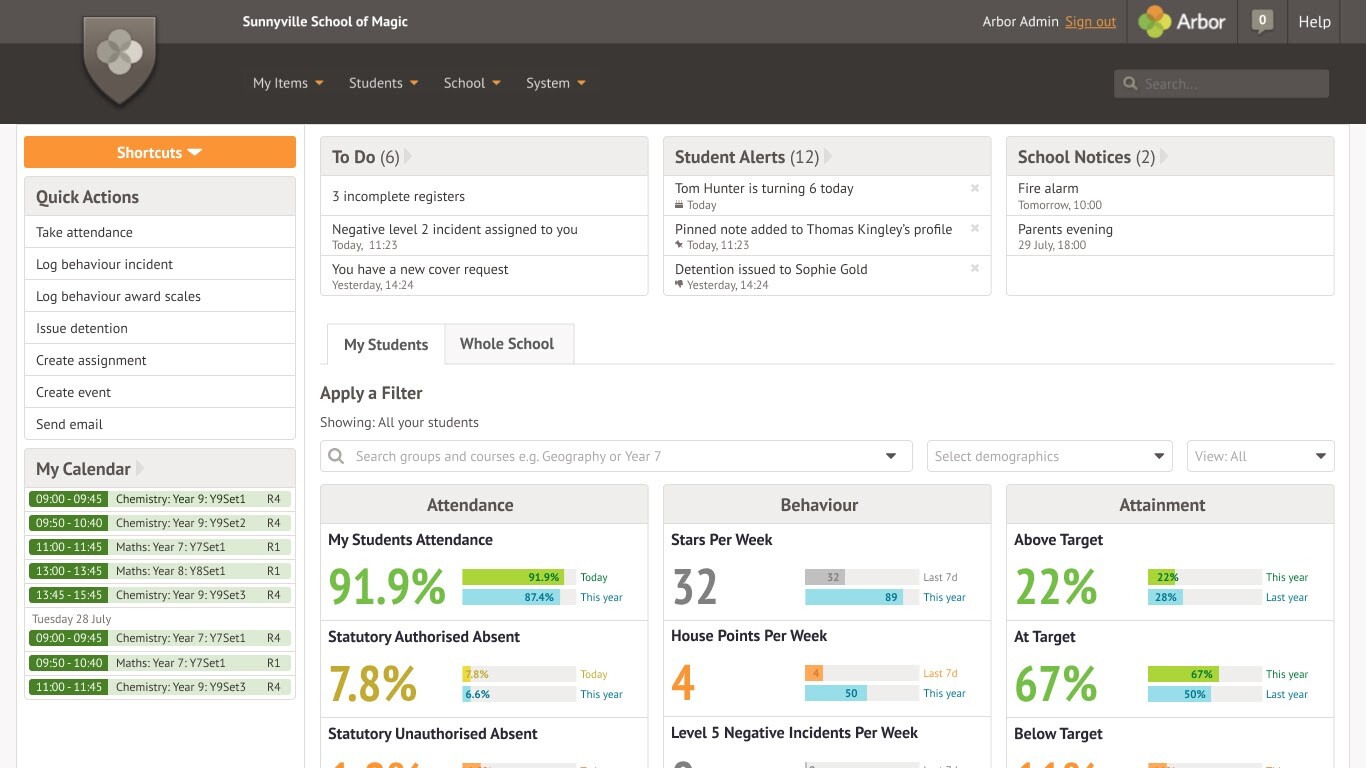Screen dimensions: 1366x768
Task: Click the groups and courses search field
Action: pos(616,456)
